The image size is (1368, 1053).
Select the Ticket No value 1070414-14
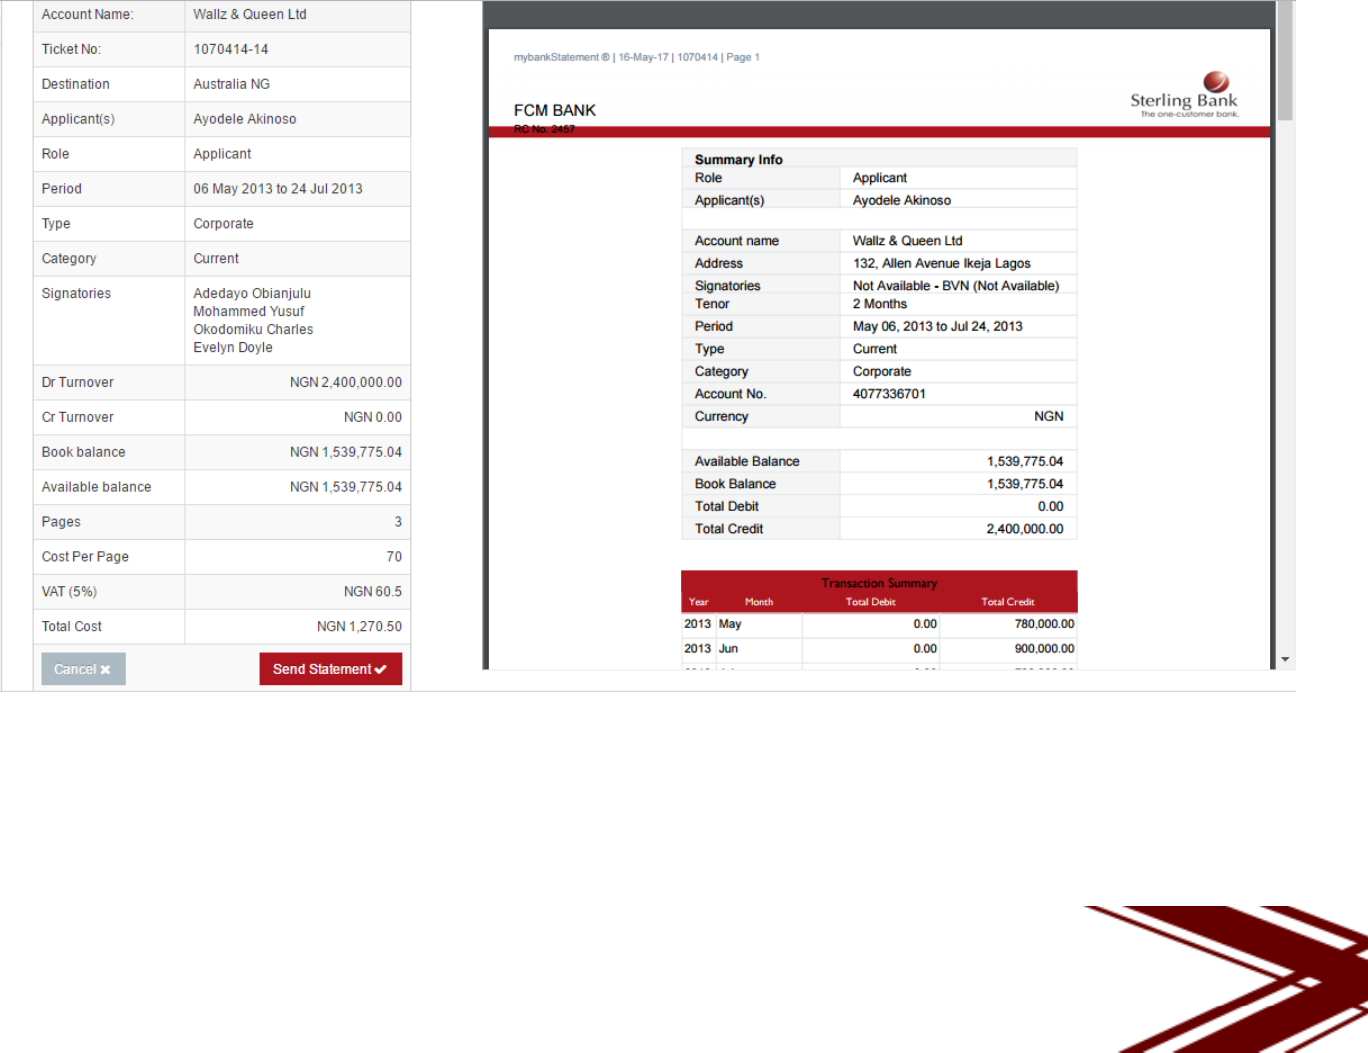pos(231,49)
